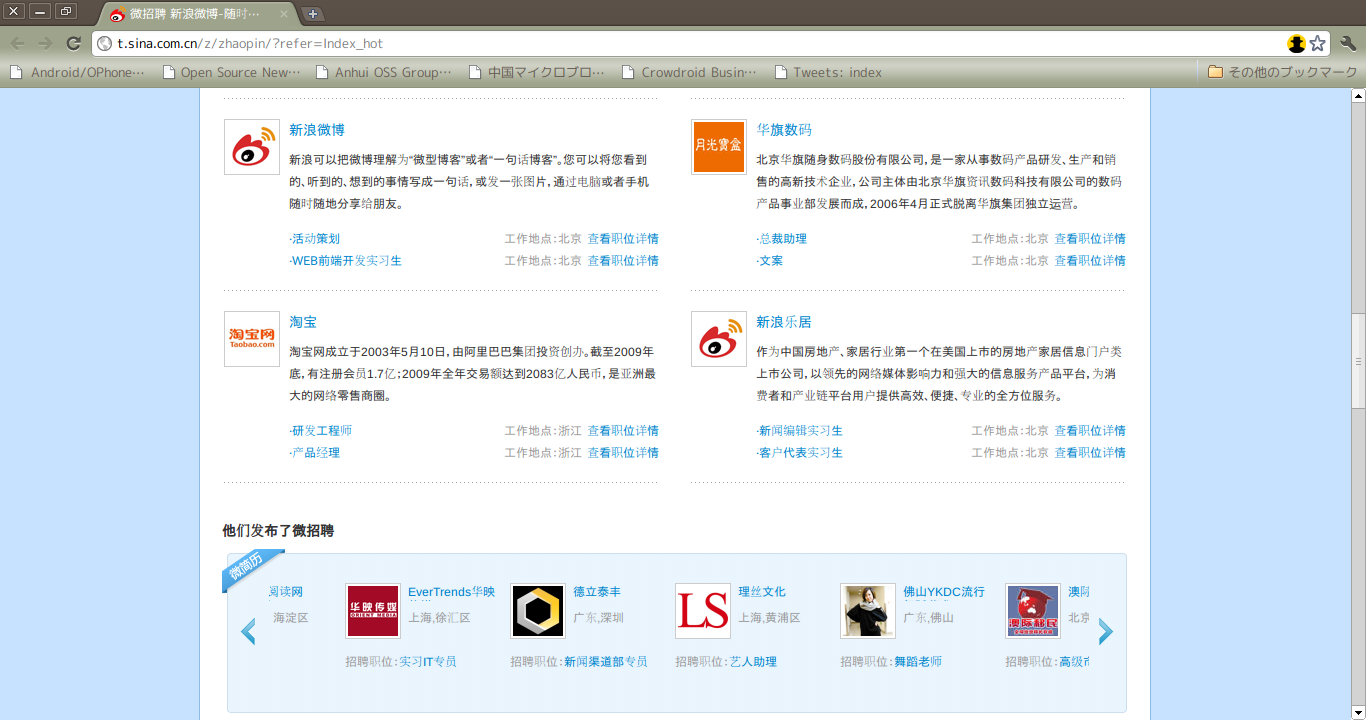Go forward with browser forward arrow
Viewport: 1366px width, 720px height.
coord(45,43)
